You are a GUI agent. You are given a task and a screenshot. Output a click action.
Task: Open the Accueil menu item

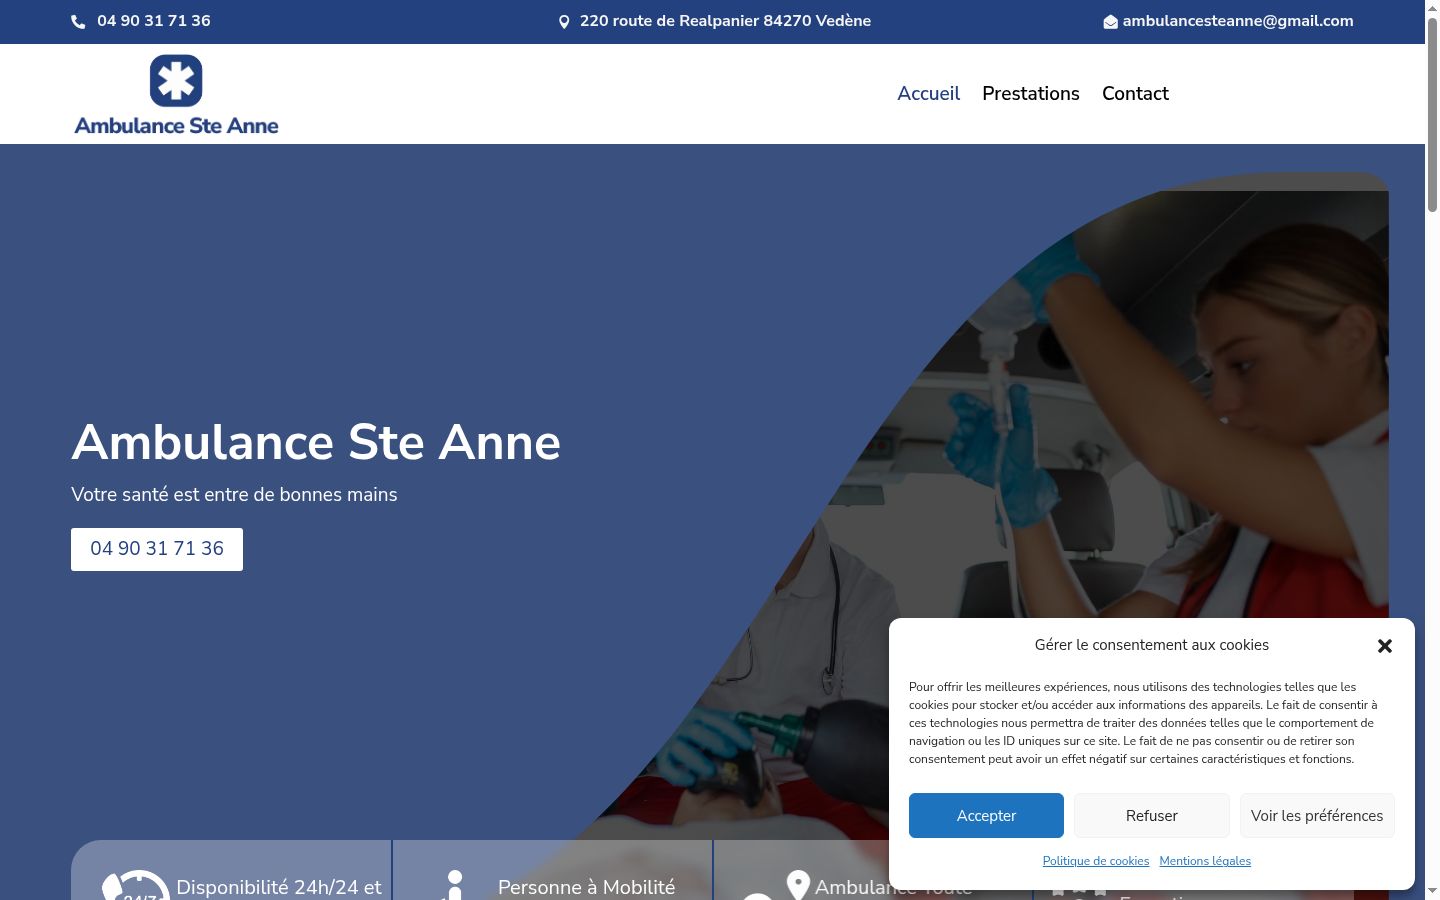[928, 94]
